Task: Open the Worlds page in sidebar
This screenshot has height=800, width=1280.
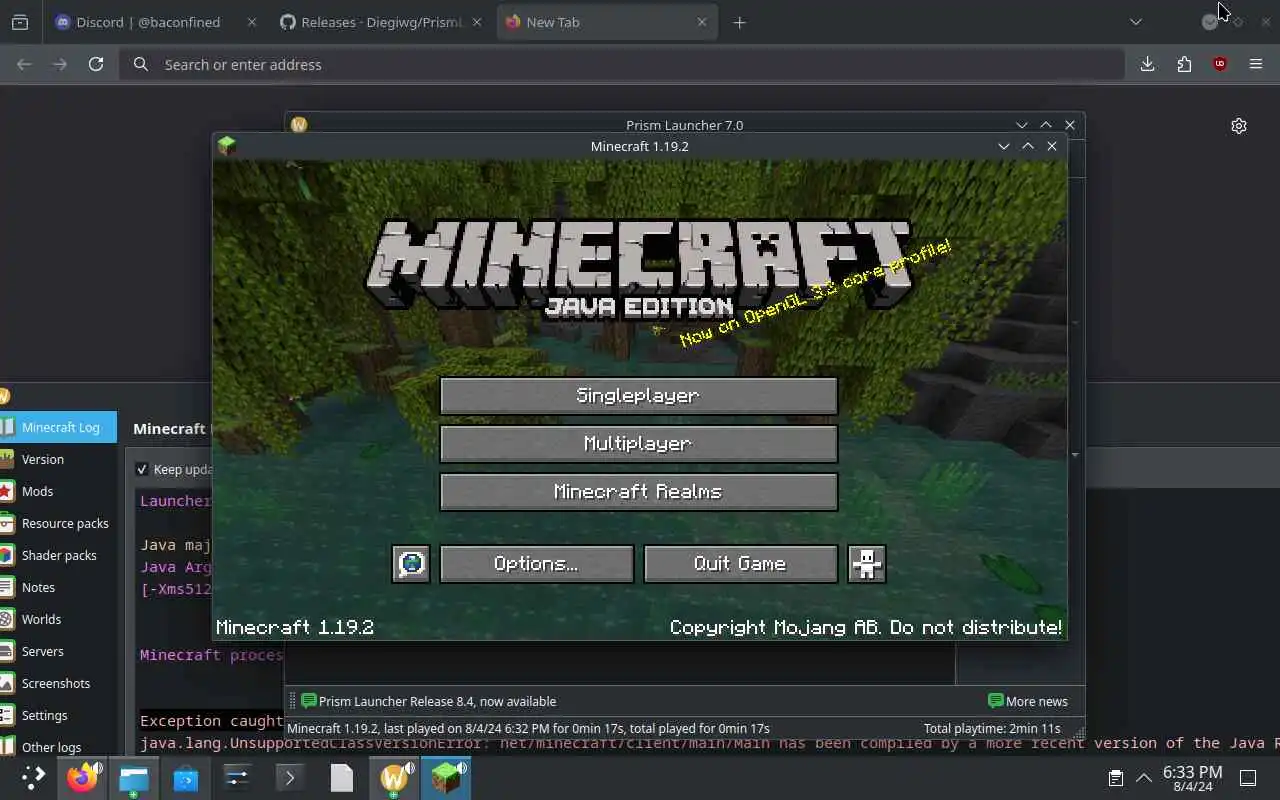Action: 58,619
